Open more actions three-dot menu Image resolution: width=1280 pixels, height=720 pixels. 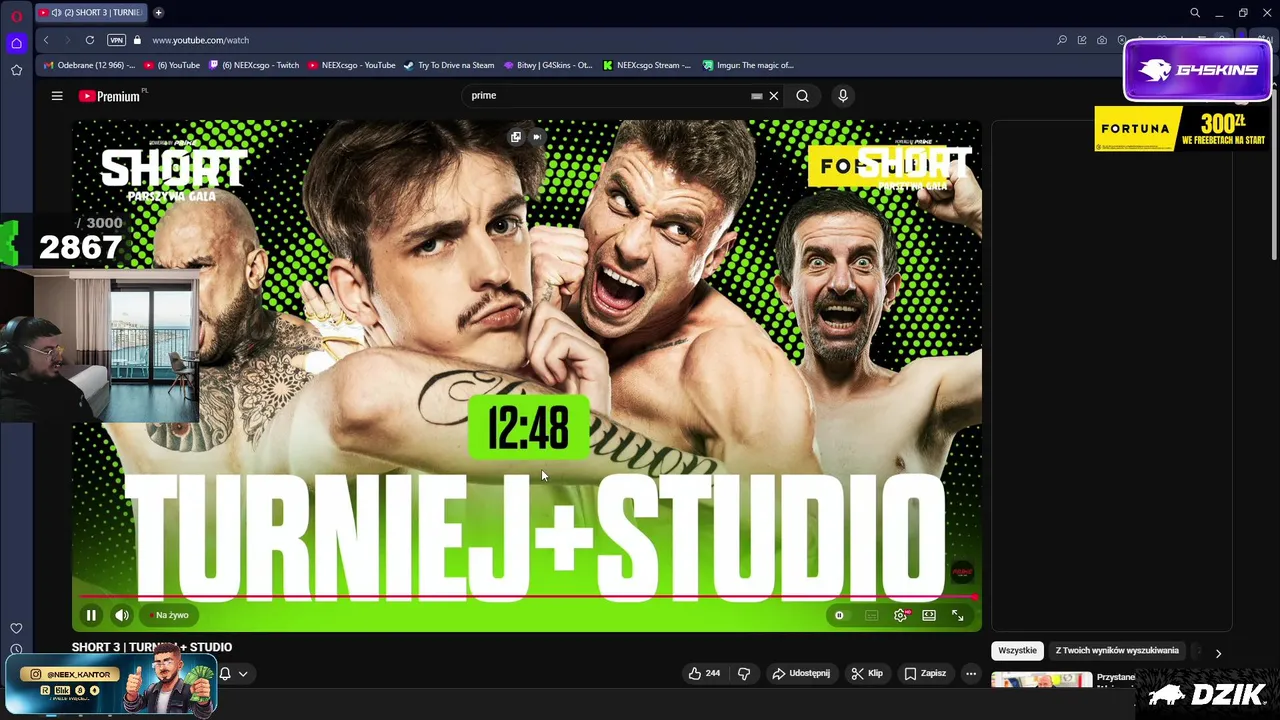coord(970,673)
